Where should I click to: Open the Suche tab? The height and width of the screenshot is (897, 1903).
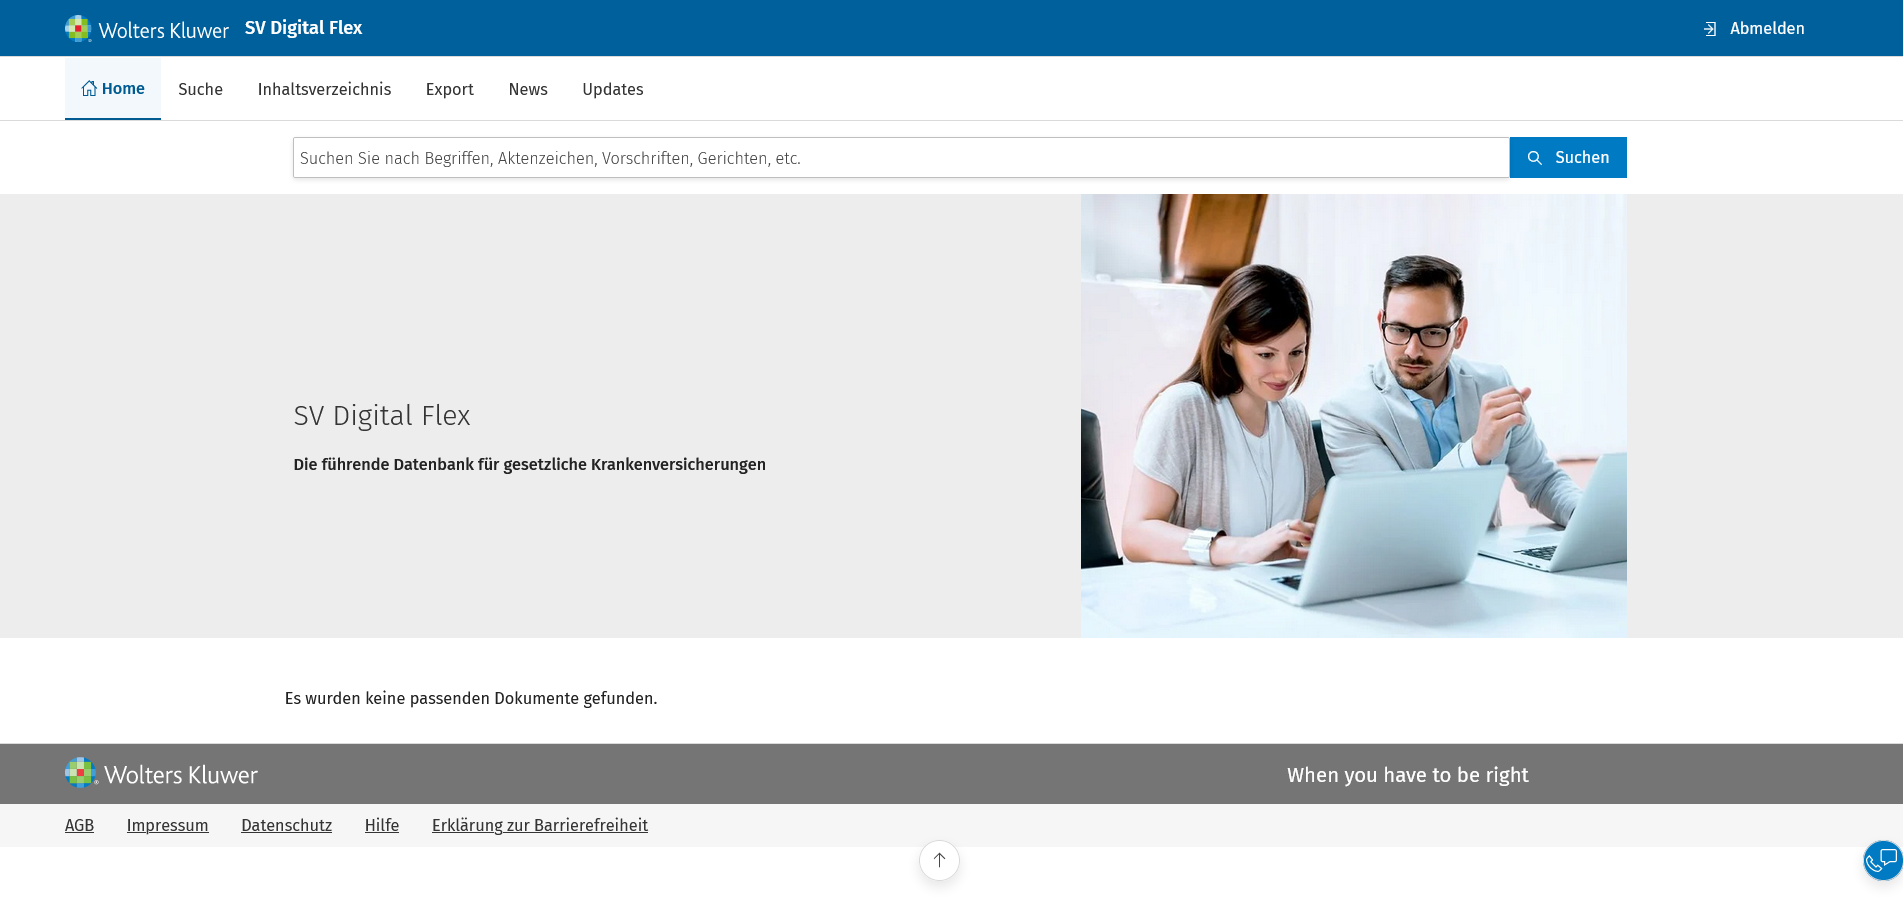(200, 89)
